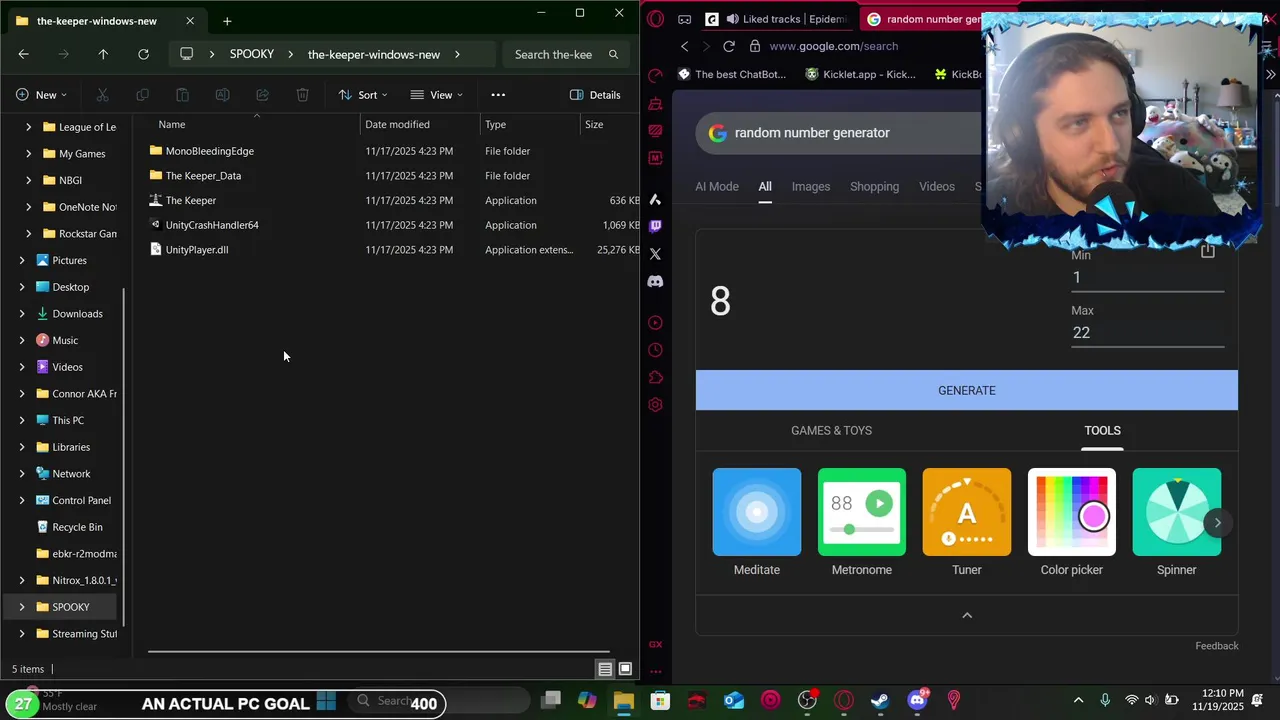This screenshot has width=1280, height=720.
Task: Go back in File Explorer
Action: (23, 54)
